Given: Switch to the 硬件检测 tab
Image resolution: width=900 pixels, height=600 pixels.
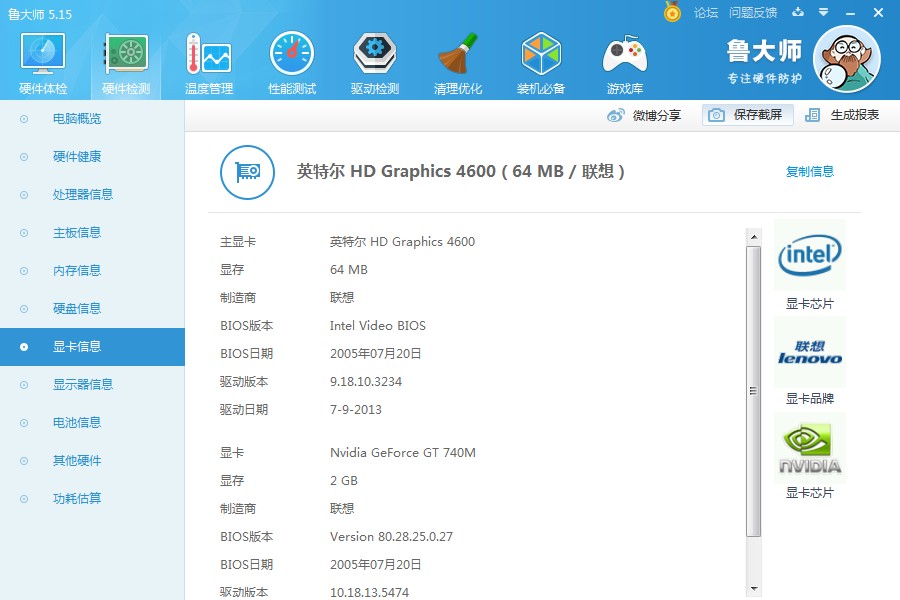Looking at the screenshot, I should pyautogui.click(x=124, y=60).
